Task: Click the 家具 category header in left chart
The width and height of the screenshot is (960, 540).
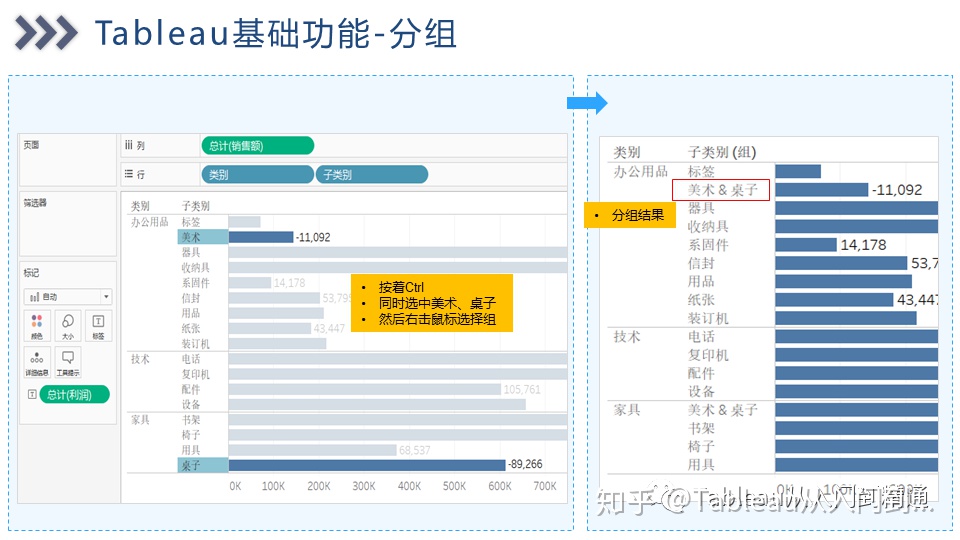Action: pos(140,420)
